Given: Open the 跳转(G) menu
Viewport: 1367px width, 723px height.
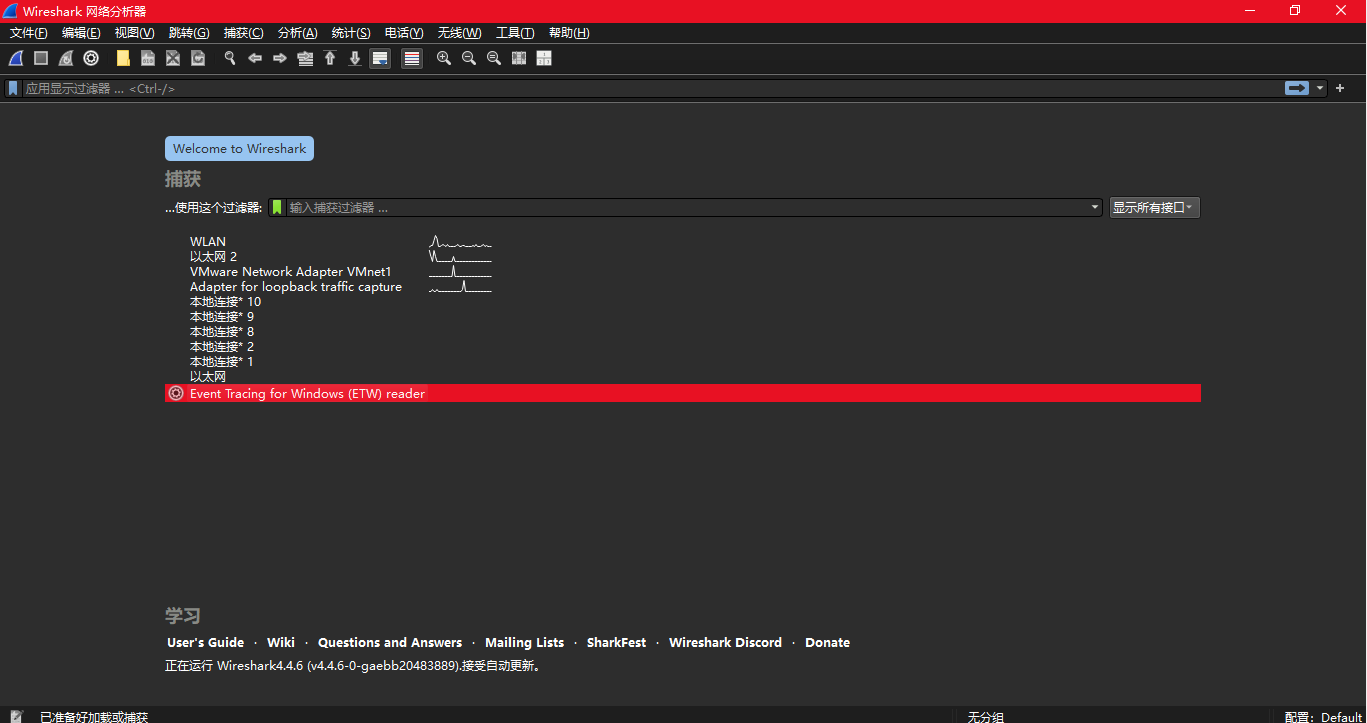Looking at the screenshot, I should [x=189, y=33].
